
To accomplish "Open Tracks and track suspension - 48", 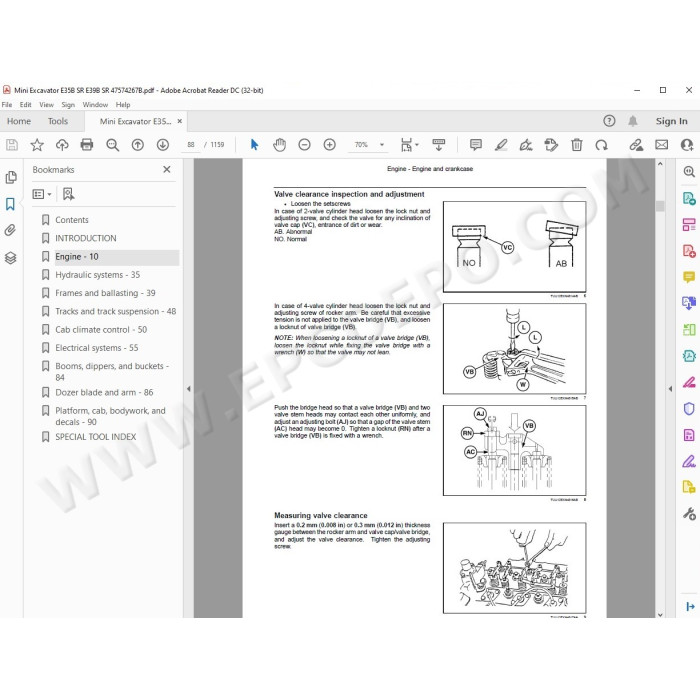I will [x=116, y=311].
